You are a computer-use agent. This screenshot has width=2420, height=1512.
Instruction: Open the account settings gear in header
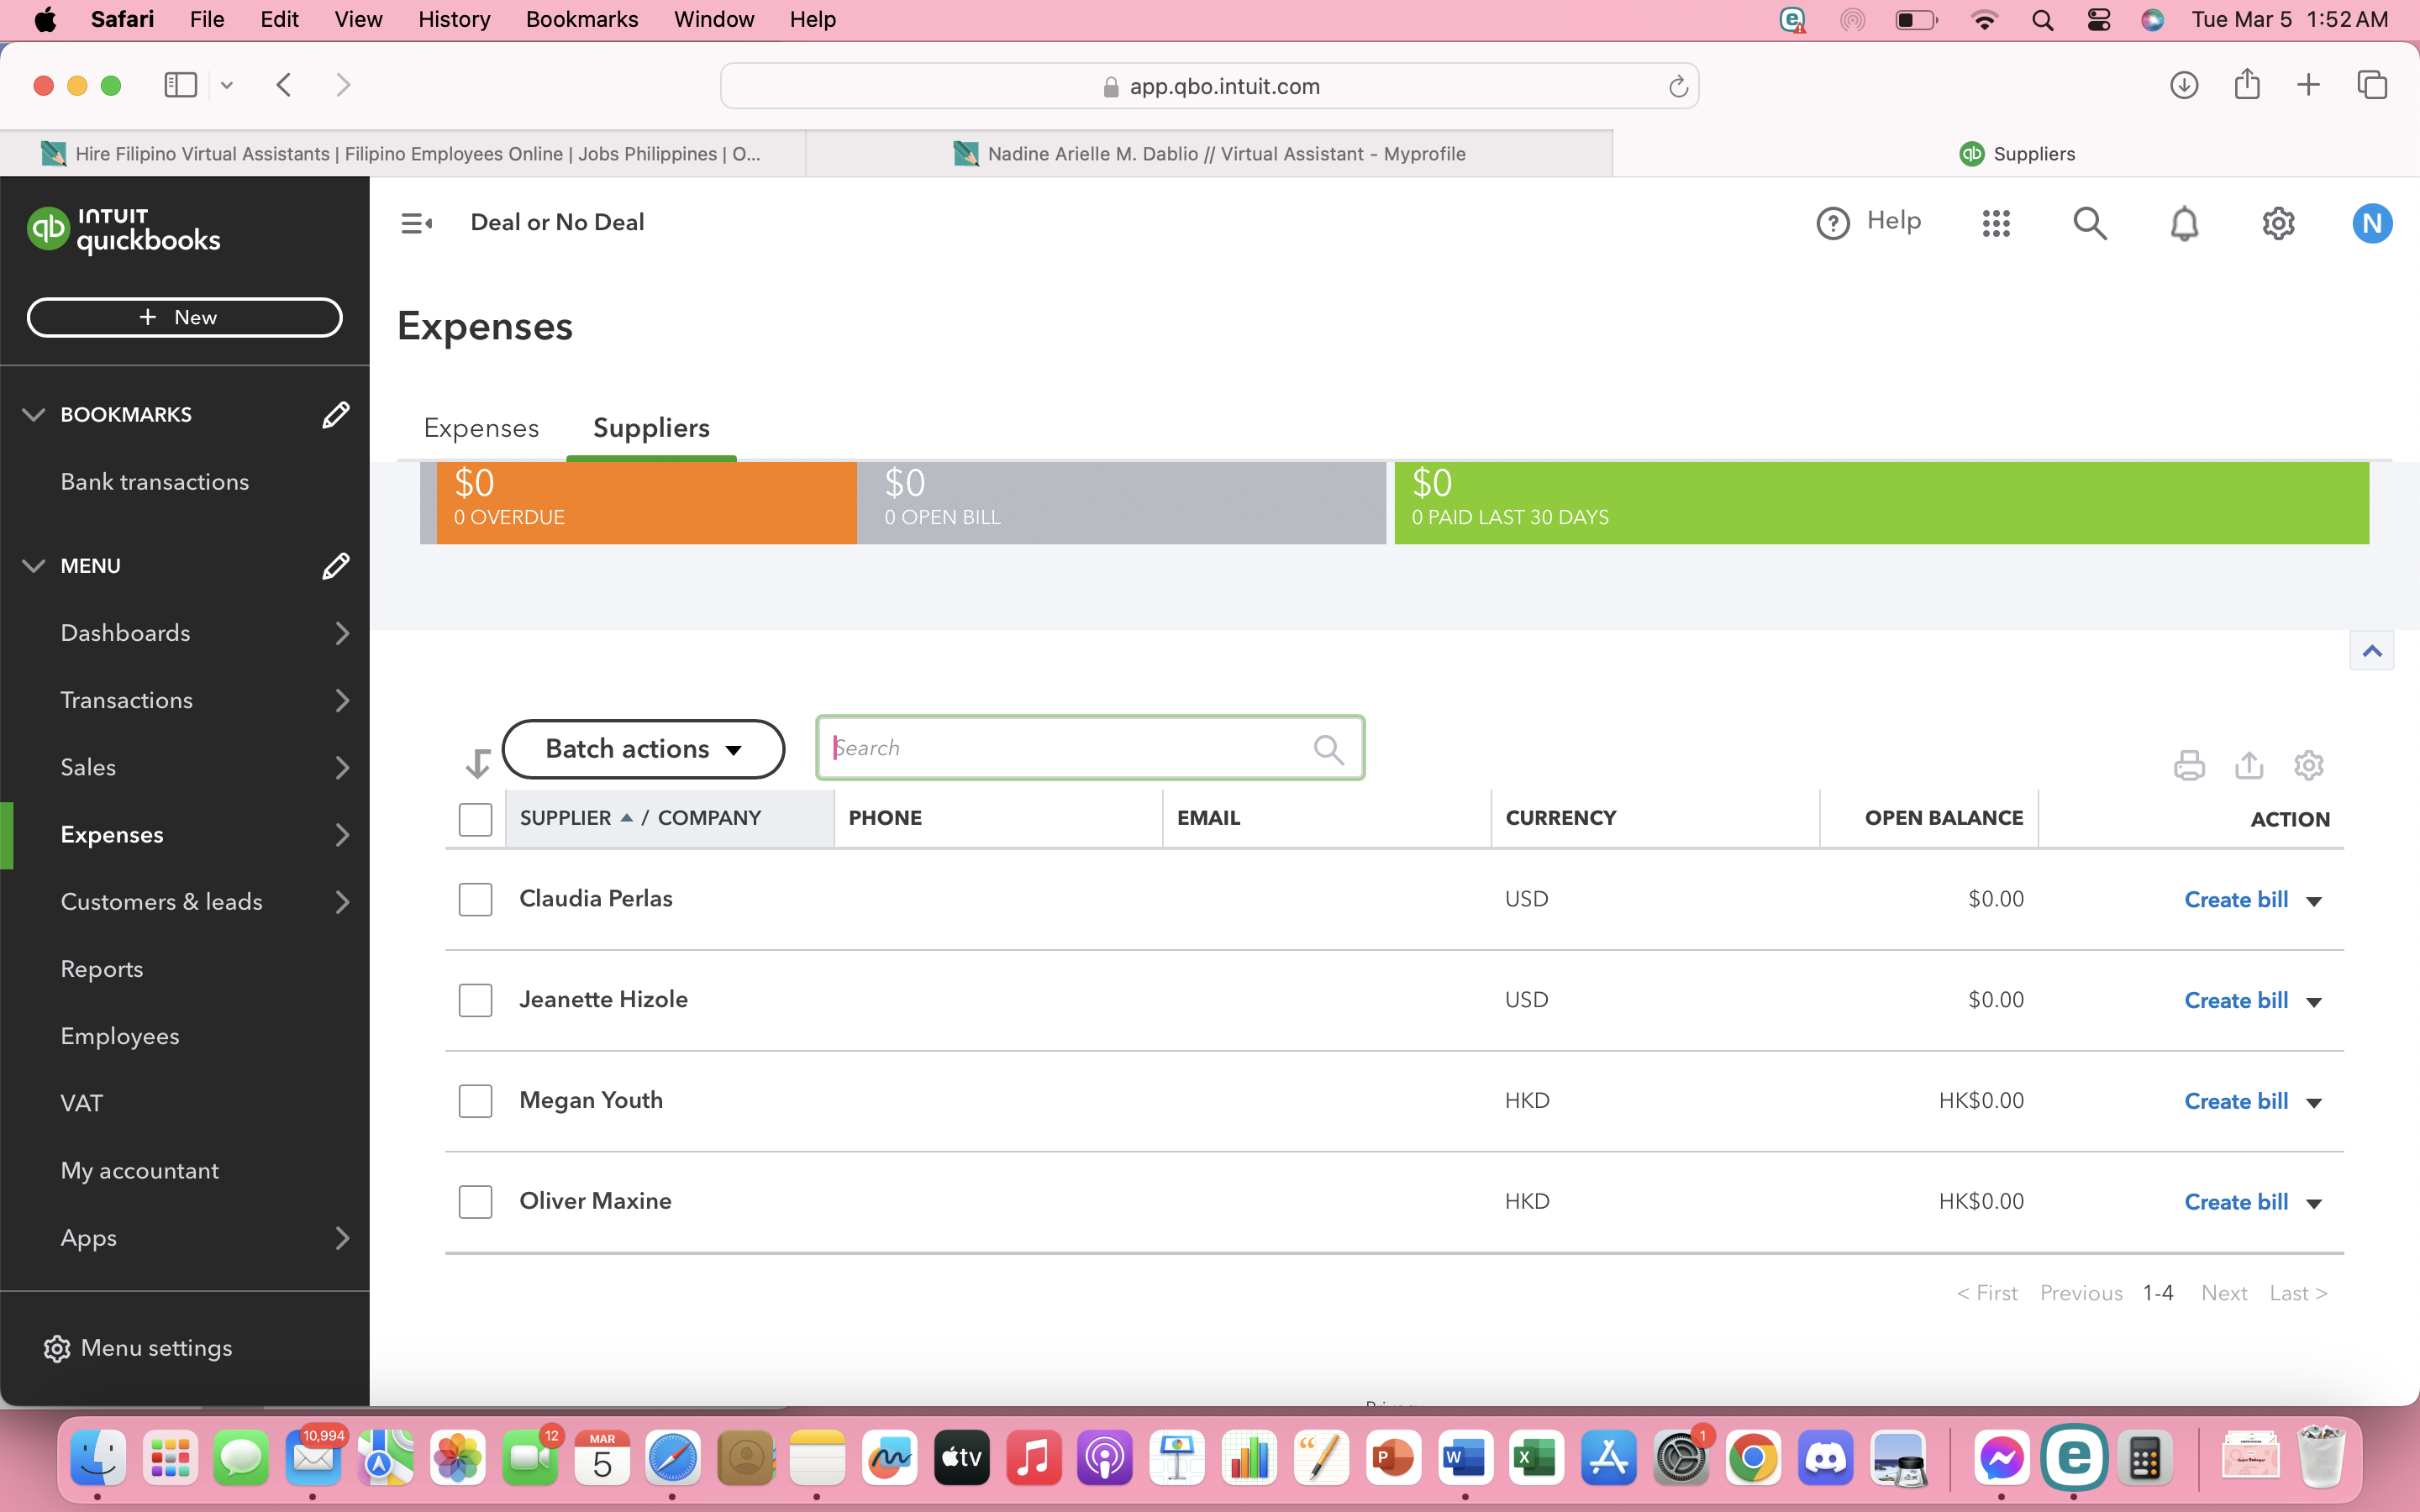tap(2278, 223)
